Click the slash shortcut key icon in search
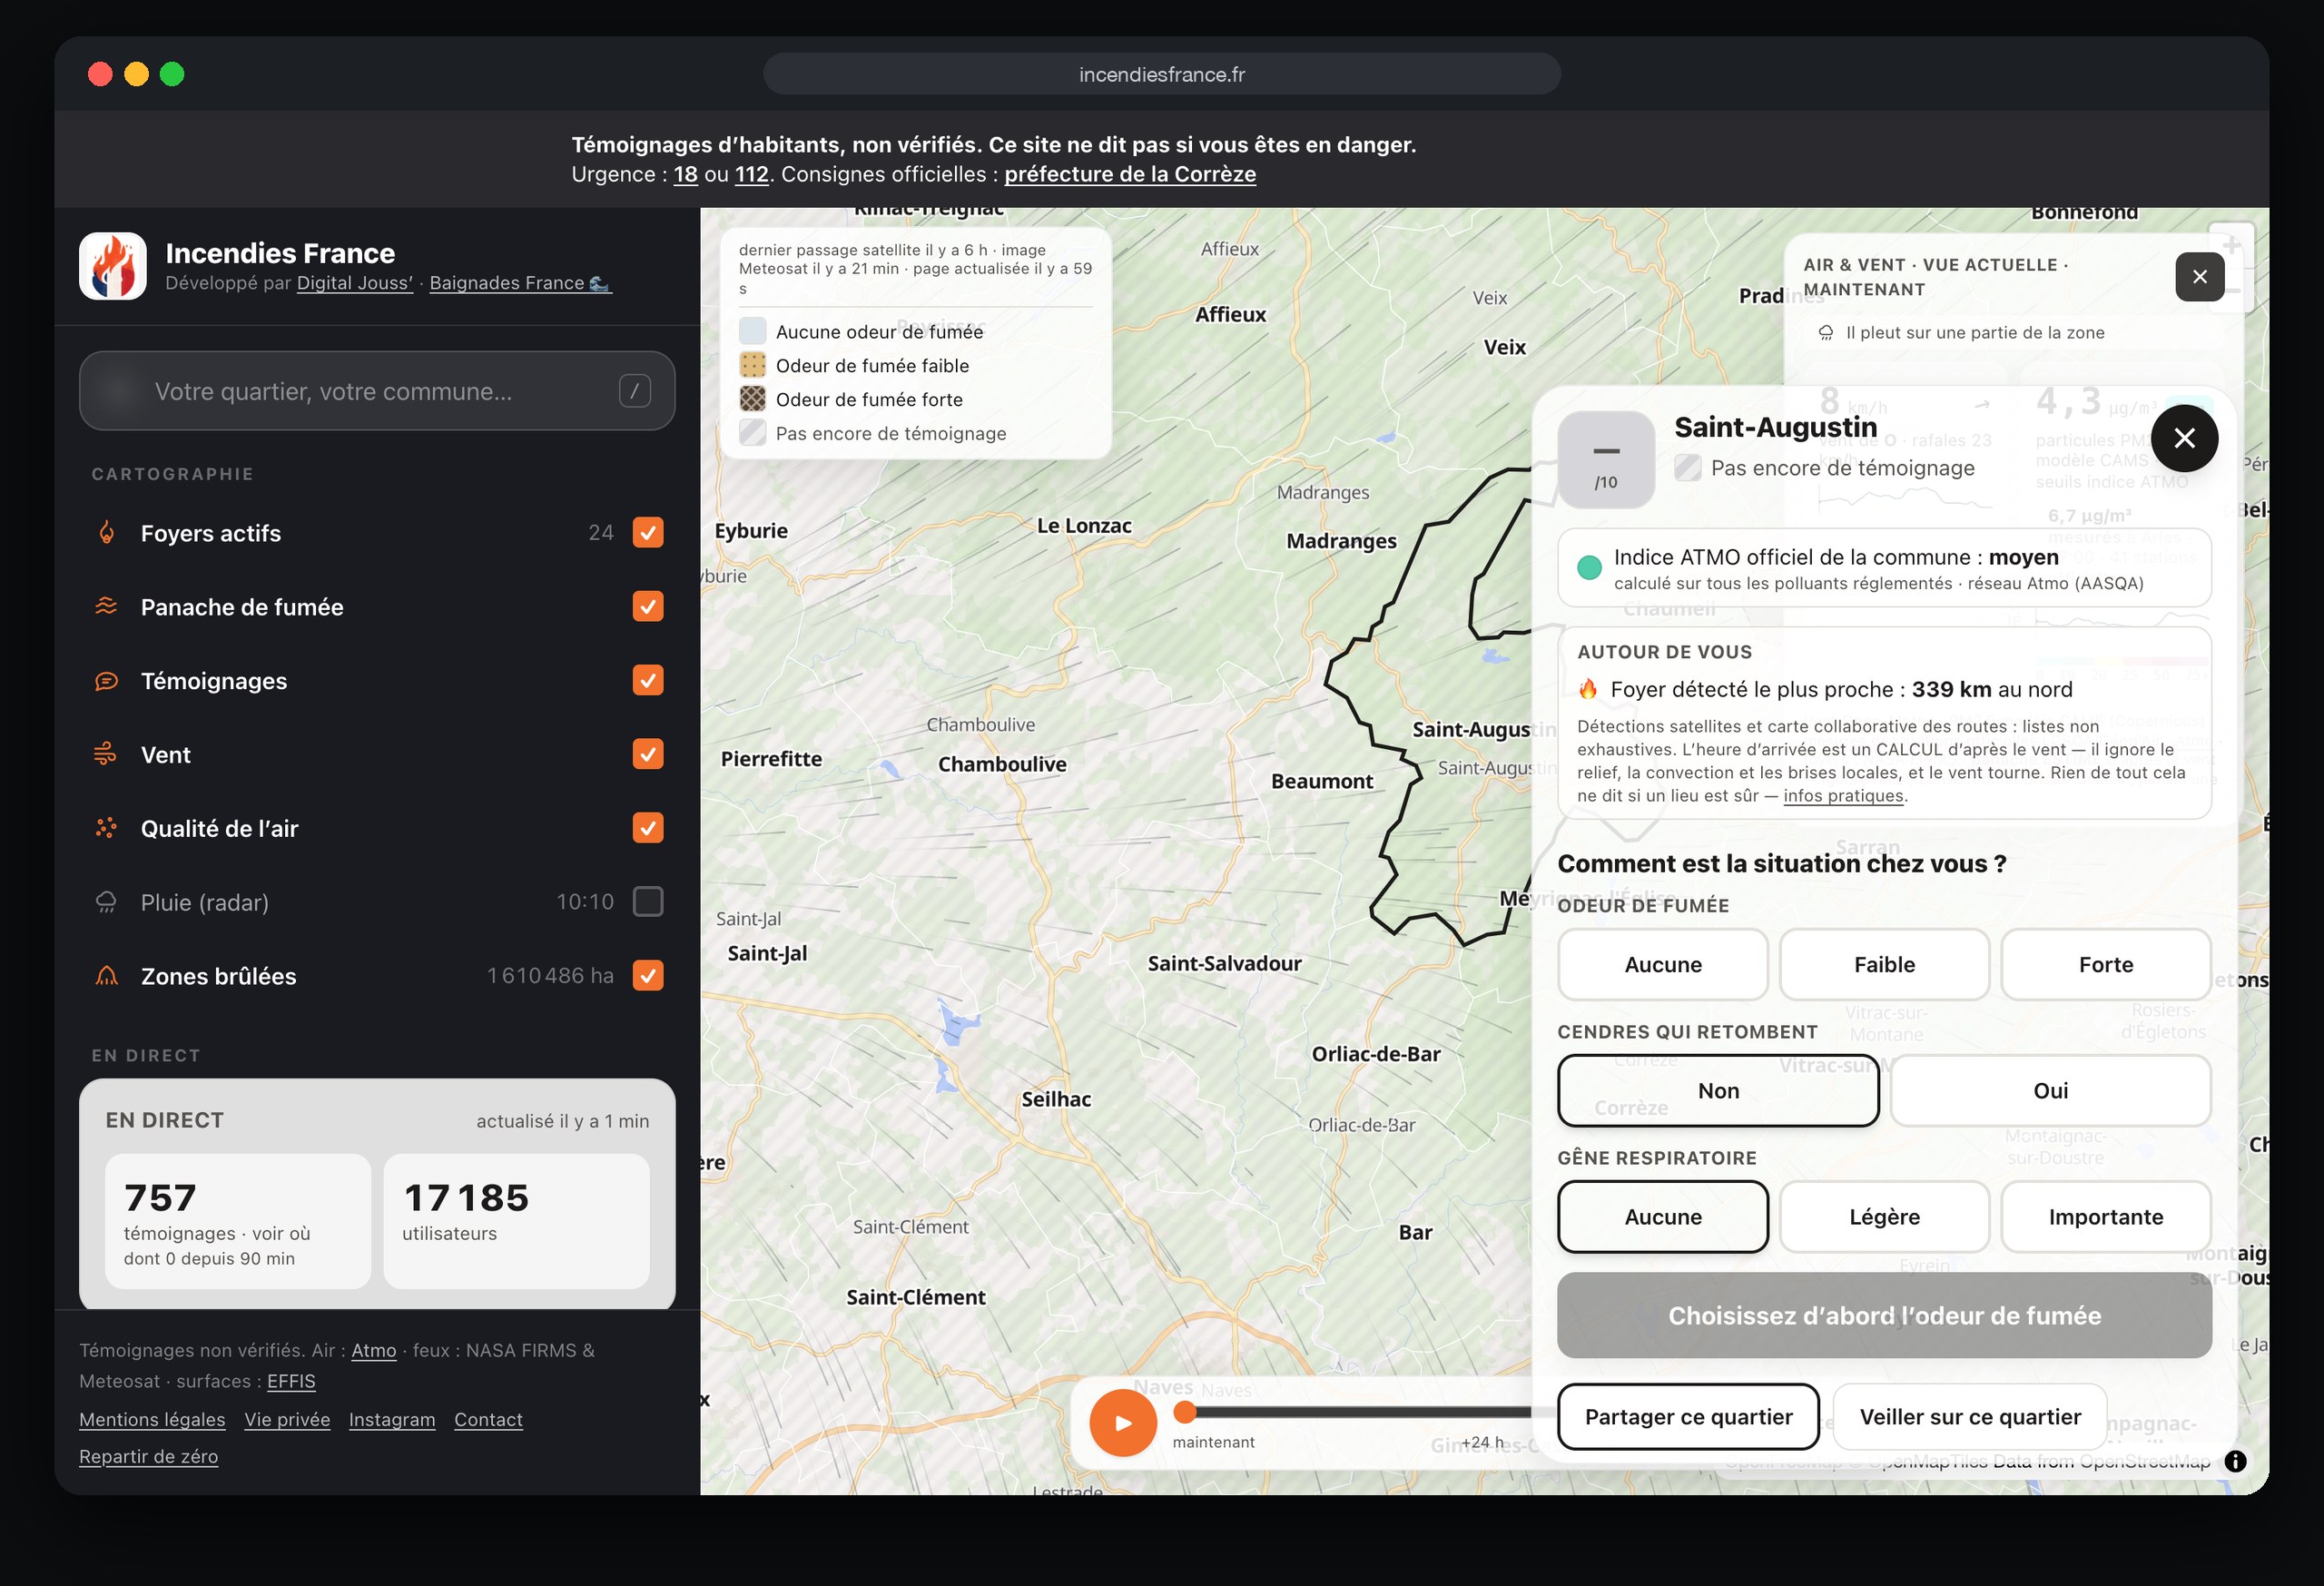Screen dimensions: 2324x1586 (x=634, y=391)
